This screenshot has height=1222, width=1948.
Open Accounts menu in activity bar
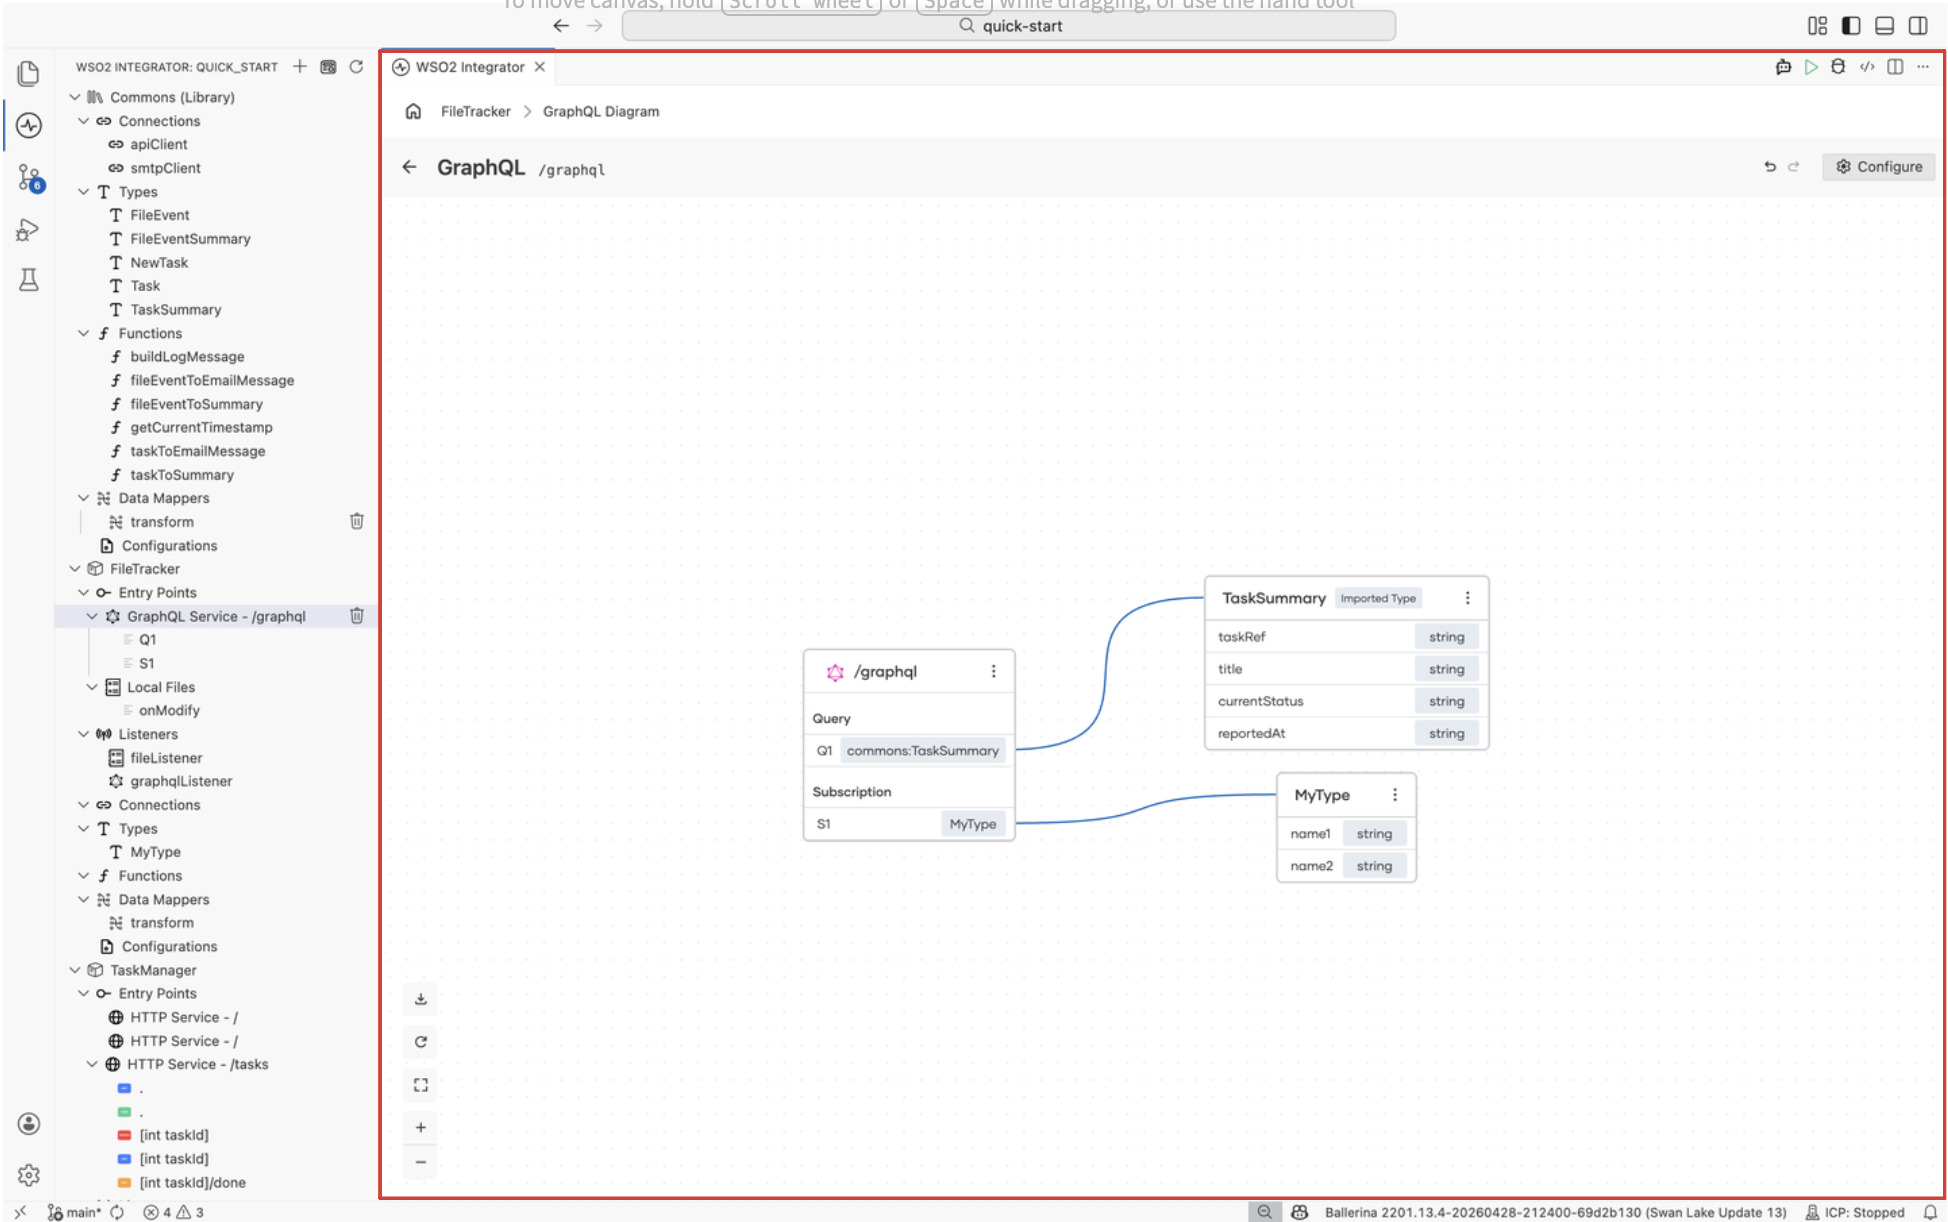(x=28, y=1123)
